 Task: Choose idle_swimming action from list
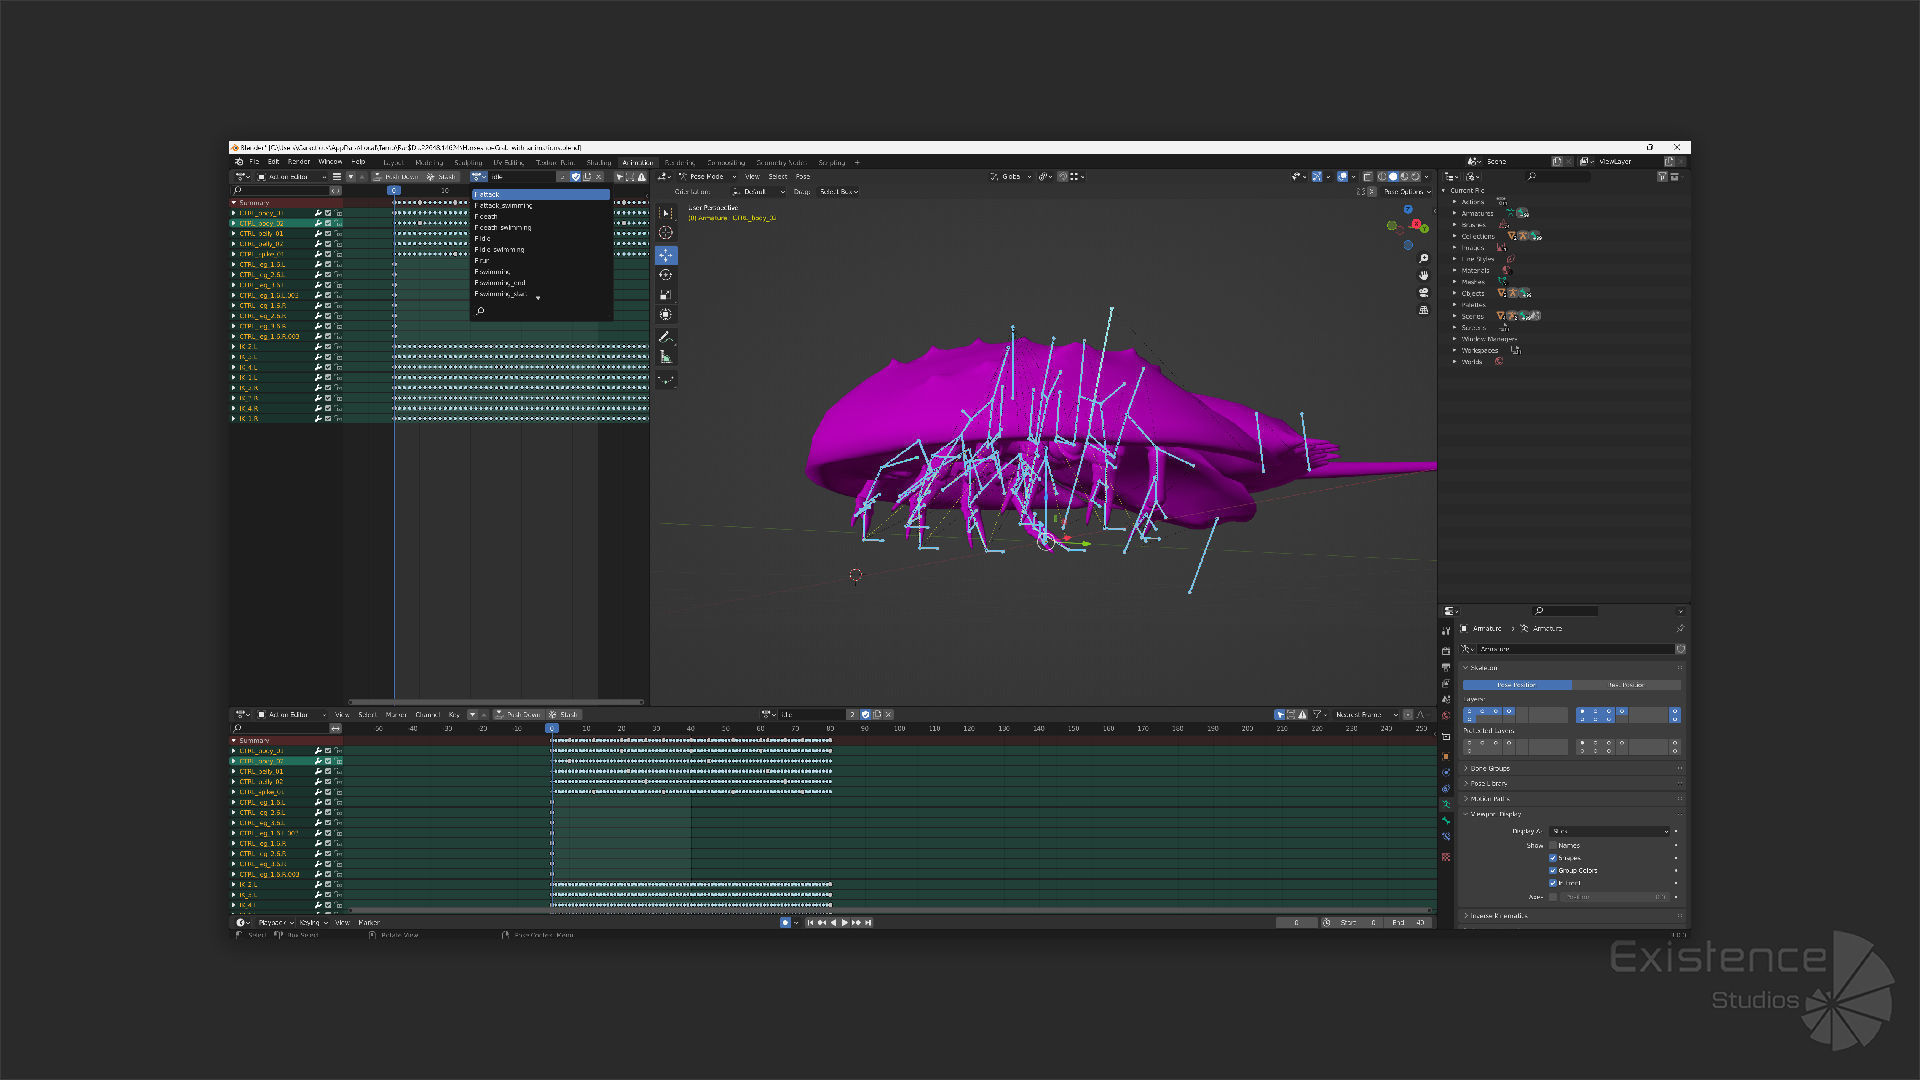click(x=541, y=250)
